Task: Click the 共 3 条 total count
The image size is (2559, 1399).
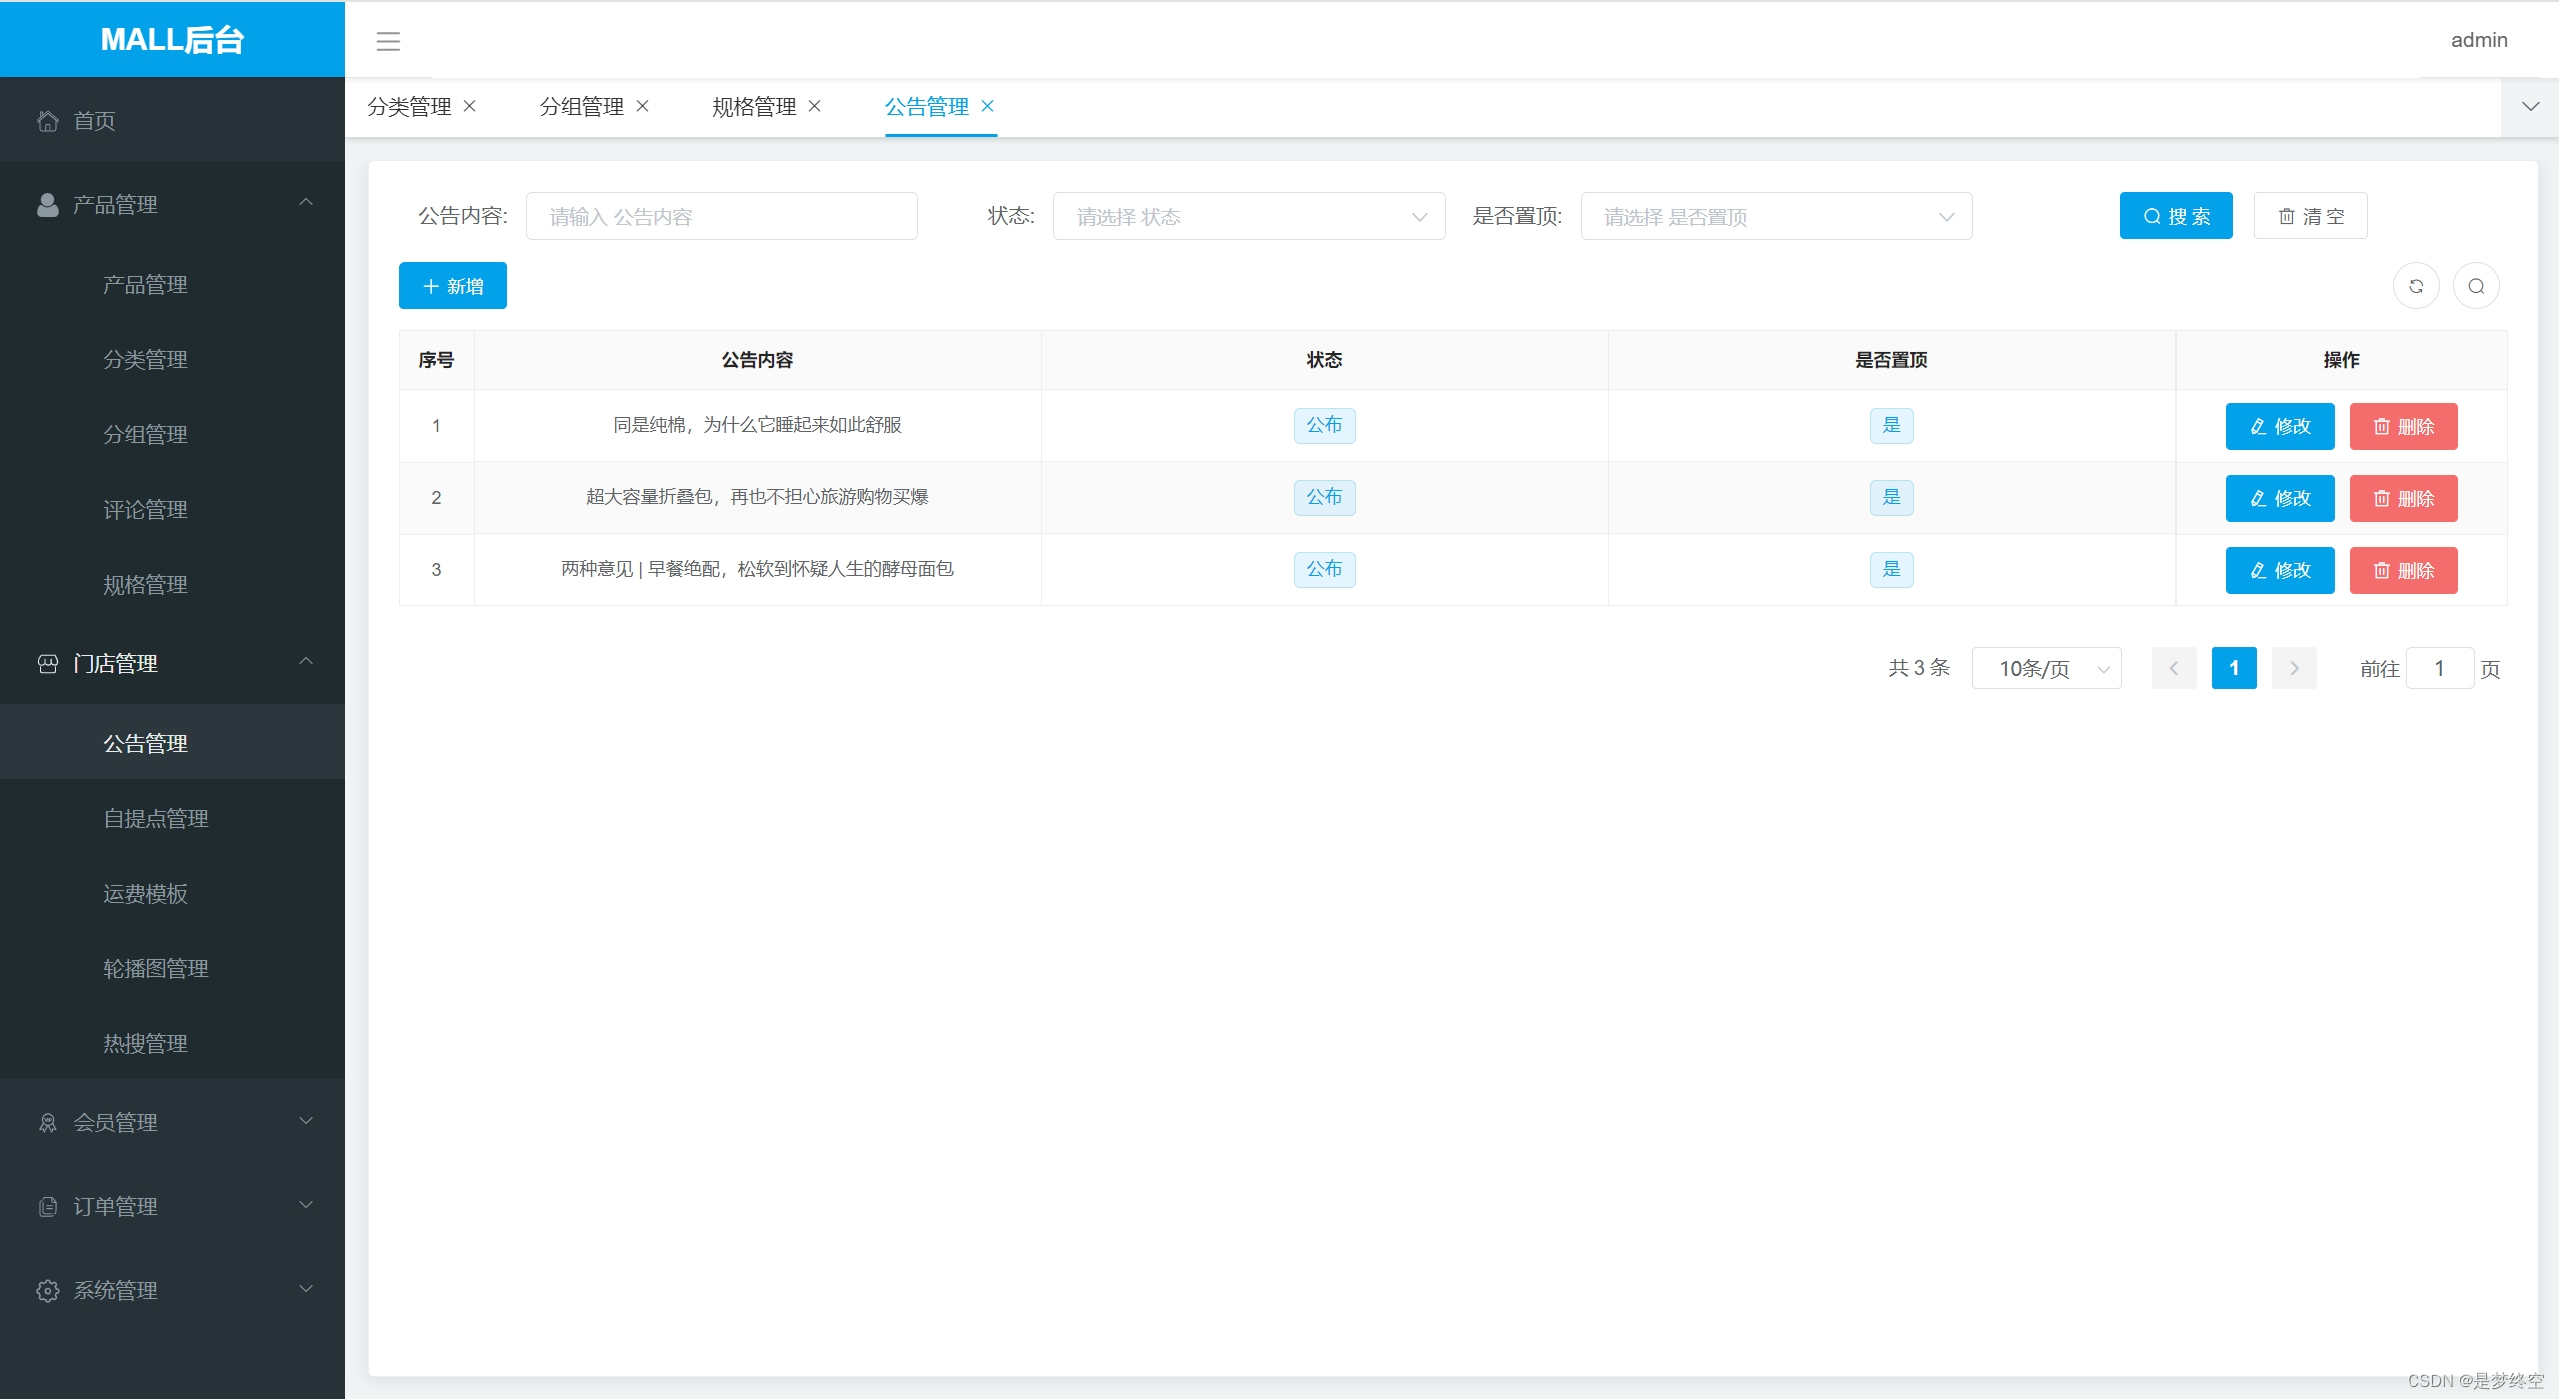Action: coord(1919,668)
